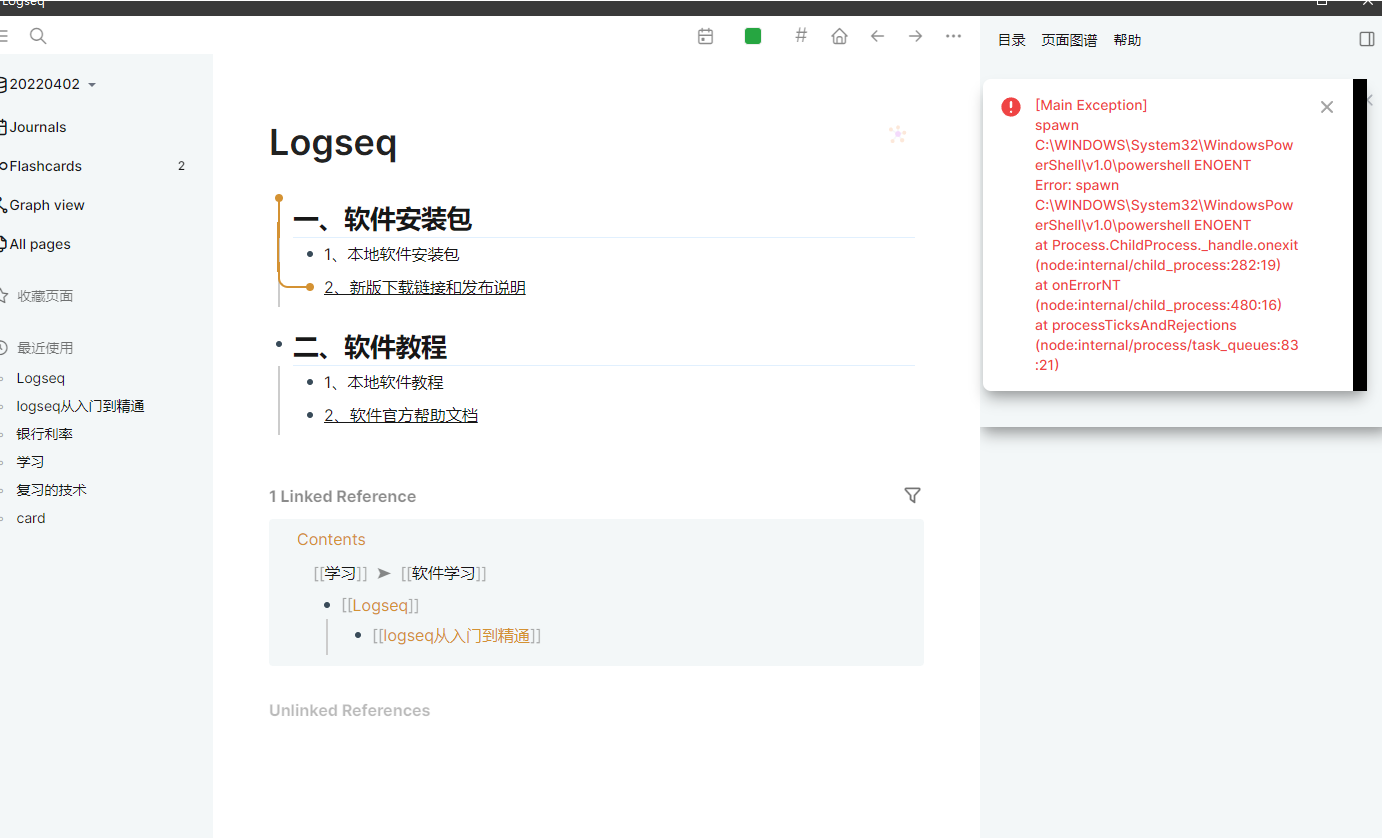Open the search magnifier icon
This screenshot has height=838, width=1382.
38,36
